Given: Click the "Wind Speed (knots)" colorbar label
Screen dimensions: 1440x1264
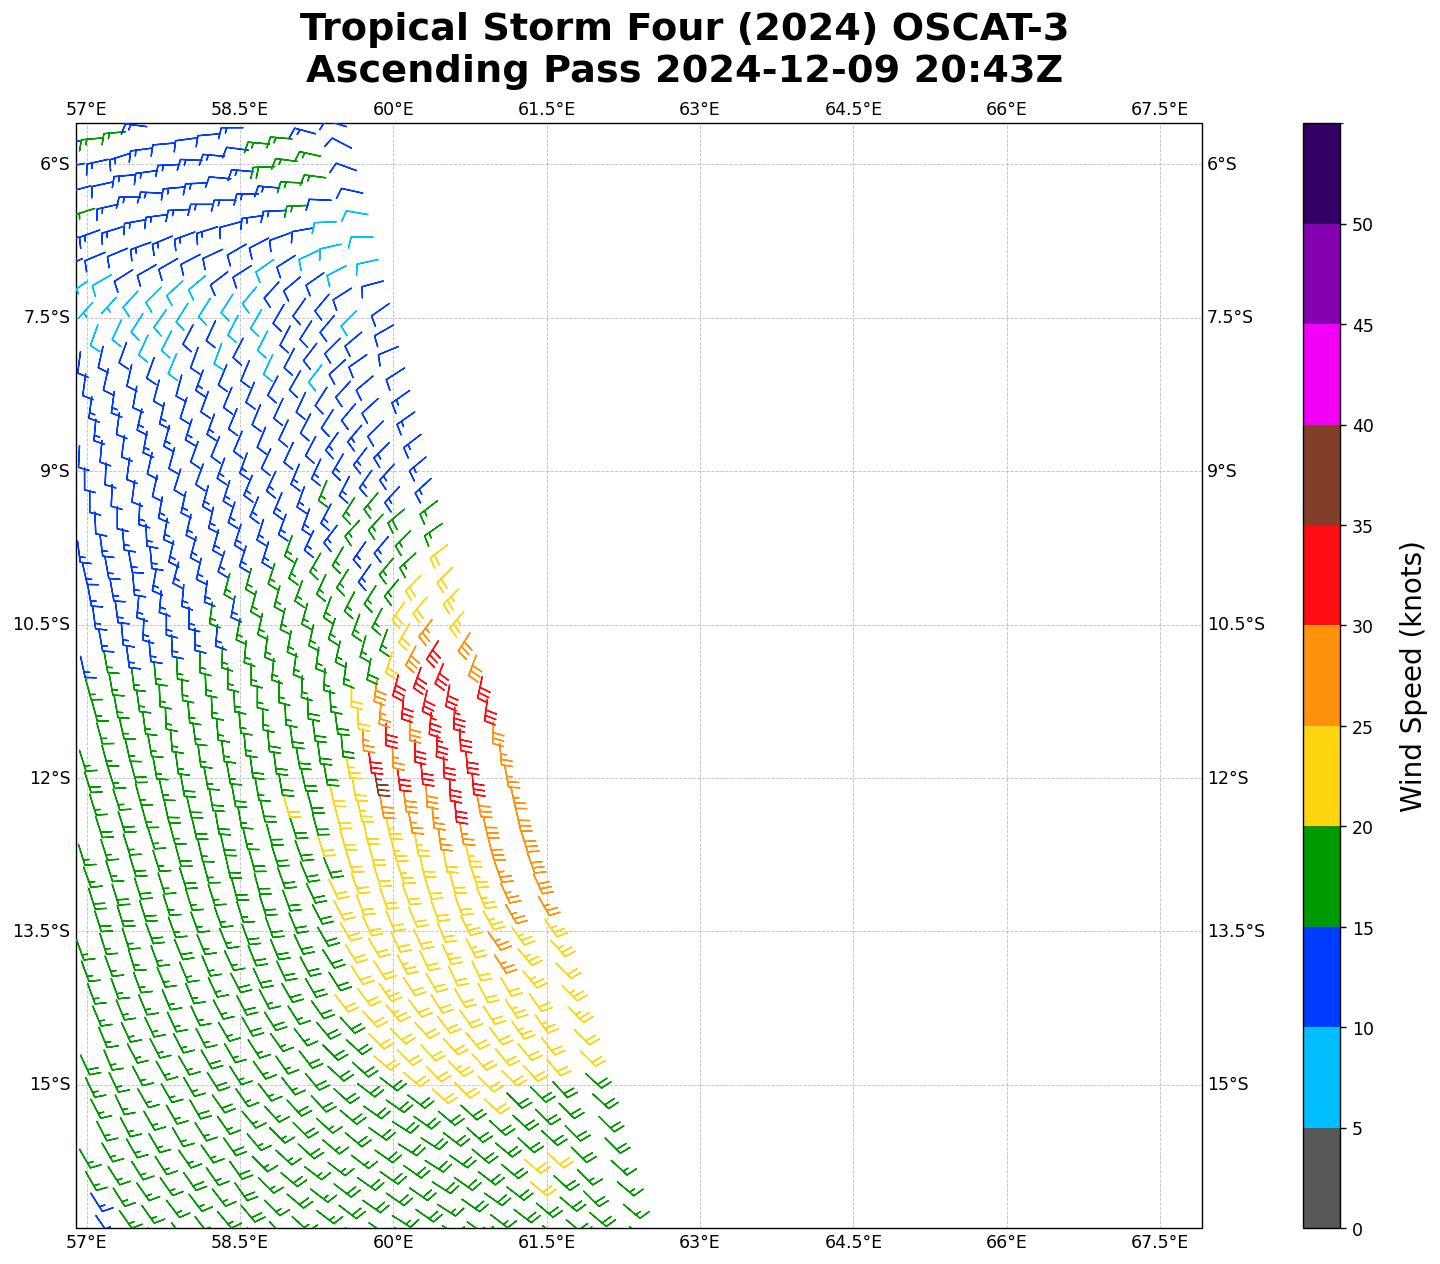Looking at the screenshot, I should point(1410,676).
